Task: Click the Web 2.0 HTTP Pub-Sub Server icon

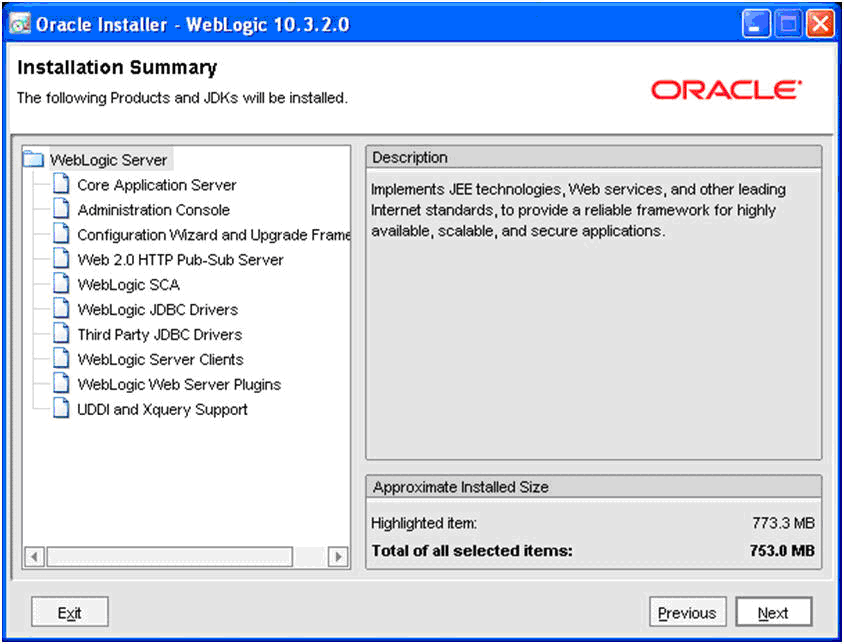Action: coord(61,259)
